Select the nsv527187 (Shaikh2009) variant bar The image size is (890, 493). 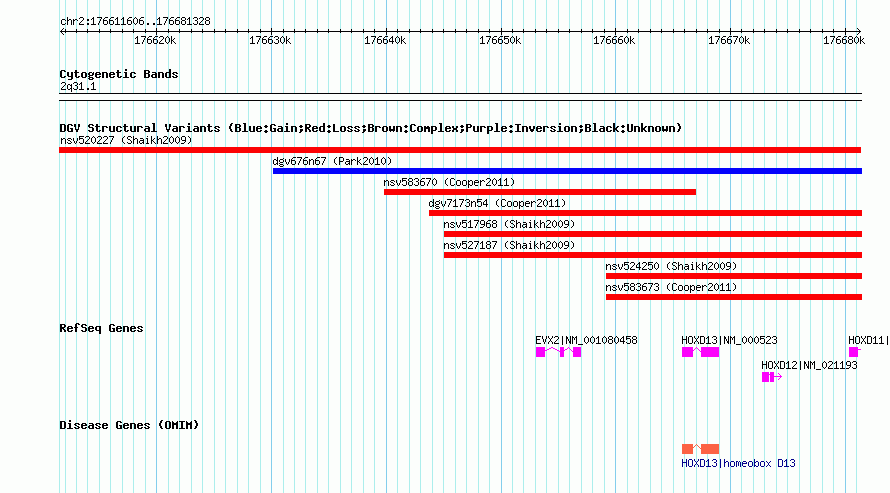[x=653, y=255]
